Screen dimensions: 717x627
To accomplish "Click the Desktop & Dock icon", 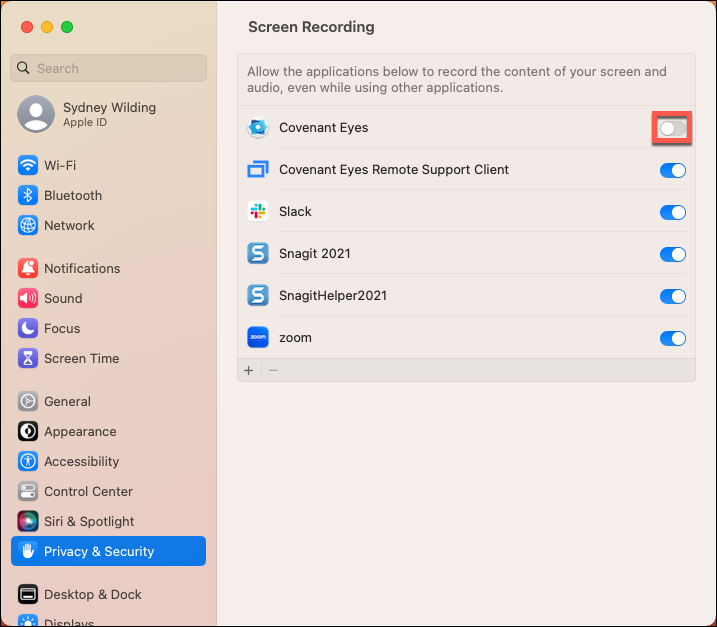I will coord(28,594).
